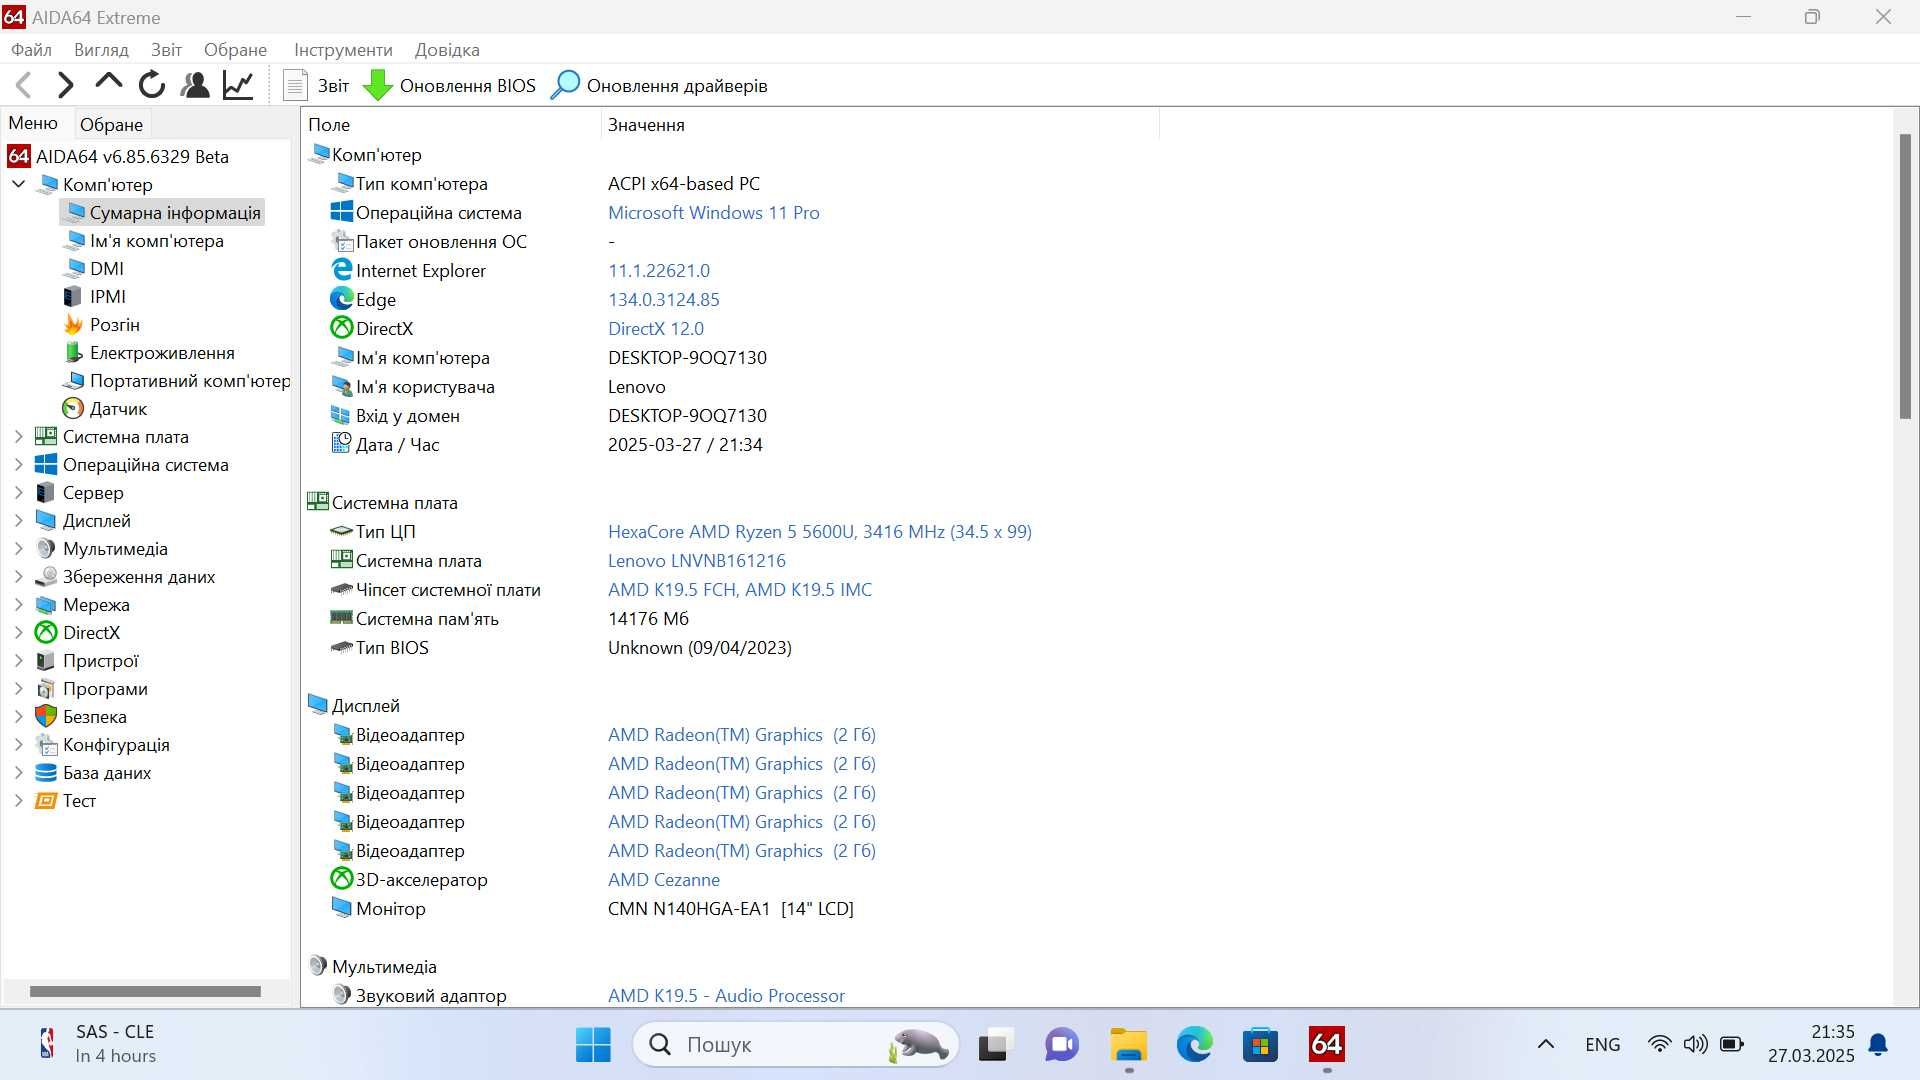Open HexaCore AMD Ryzen 5 5600U link

820,531
